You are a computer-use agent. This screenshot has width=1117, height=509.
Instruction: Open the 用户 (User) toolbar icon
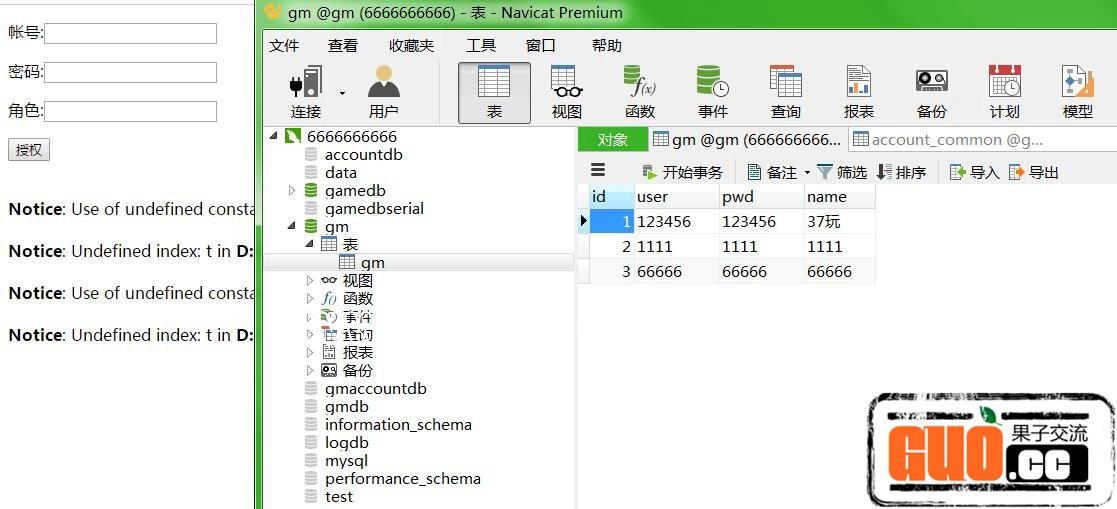[383, 92]
